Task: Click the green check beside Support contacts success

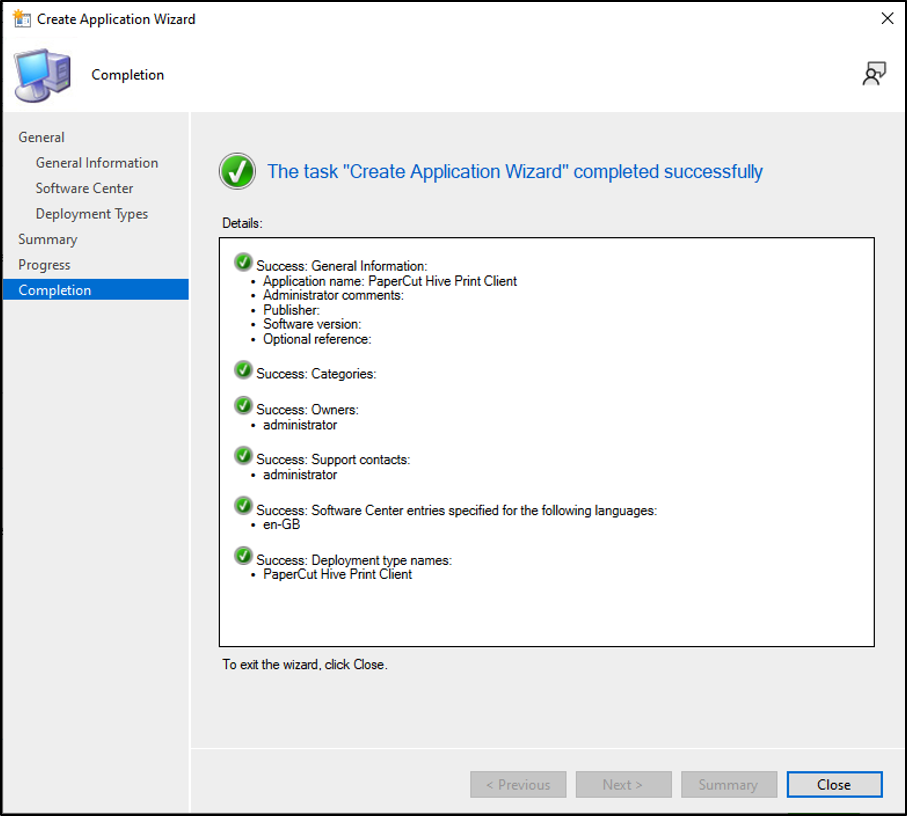Action: [243, 456]
